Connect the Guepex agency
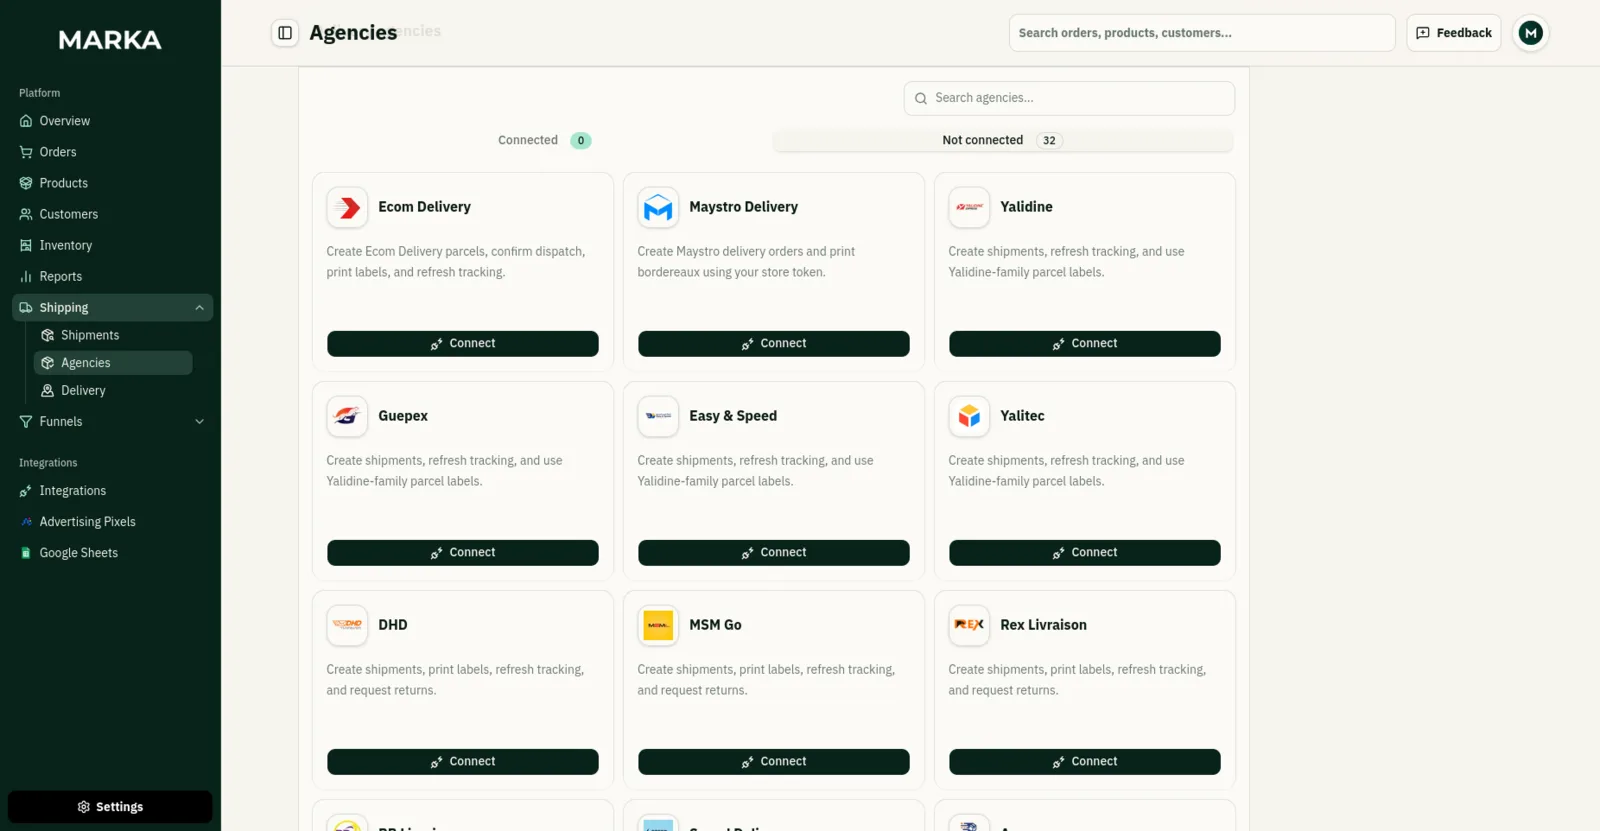This screenshot has width=1600, height=831. 463,553
